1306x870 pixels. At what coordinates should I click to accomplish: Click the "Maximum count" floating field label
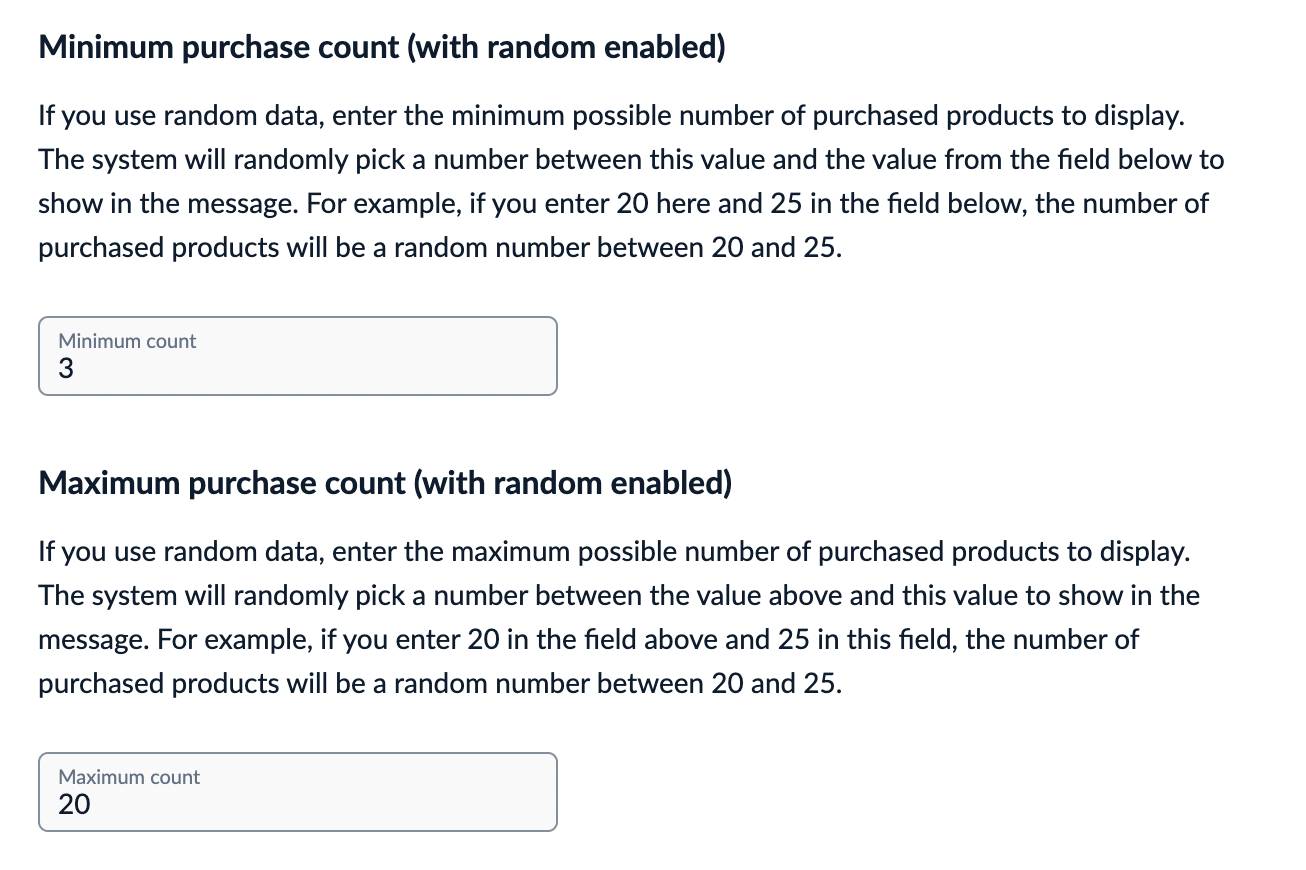click(129, 777)
